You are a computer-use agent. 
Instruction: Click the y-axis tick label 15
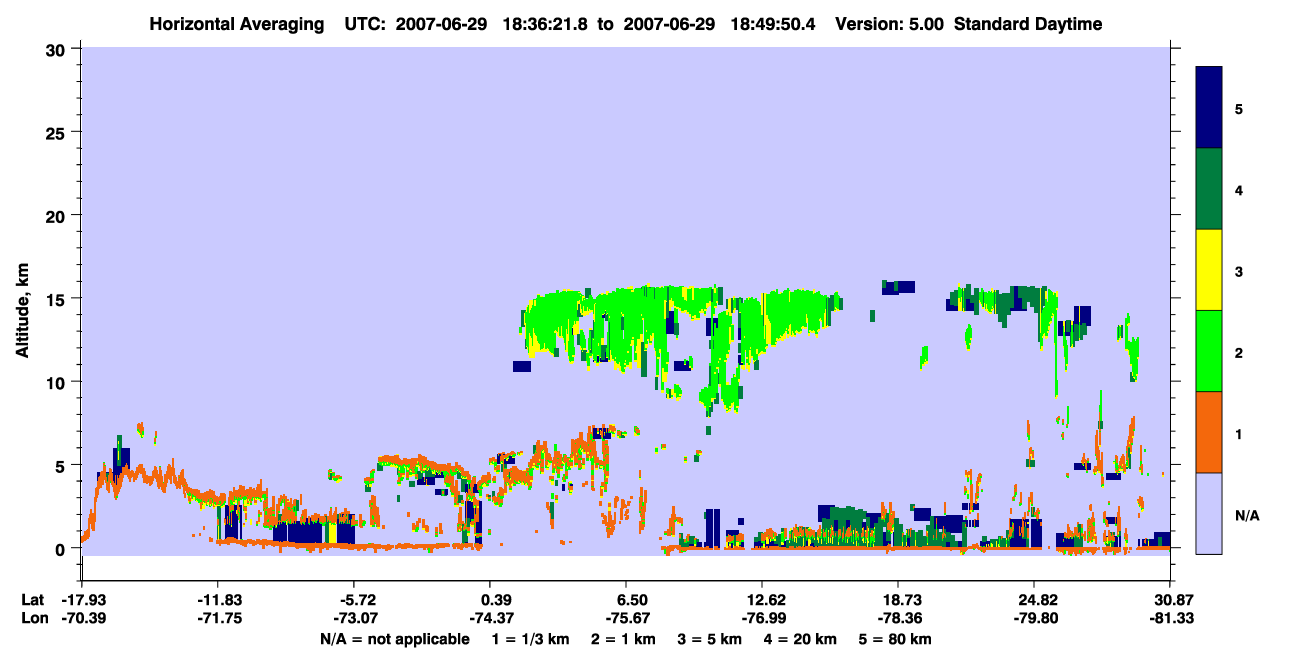58,299
